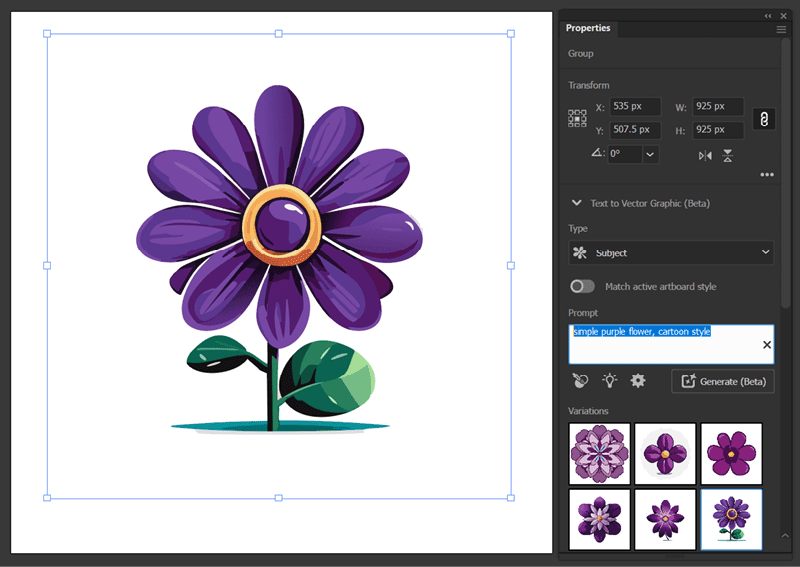Toggle constrain width and height proportions link
Screen dimensions: 800x567
tap(764, 119)
